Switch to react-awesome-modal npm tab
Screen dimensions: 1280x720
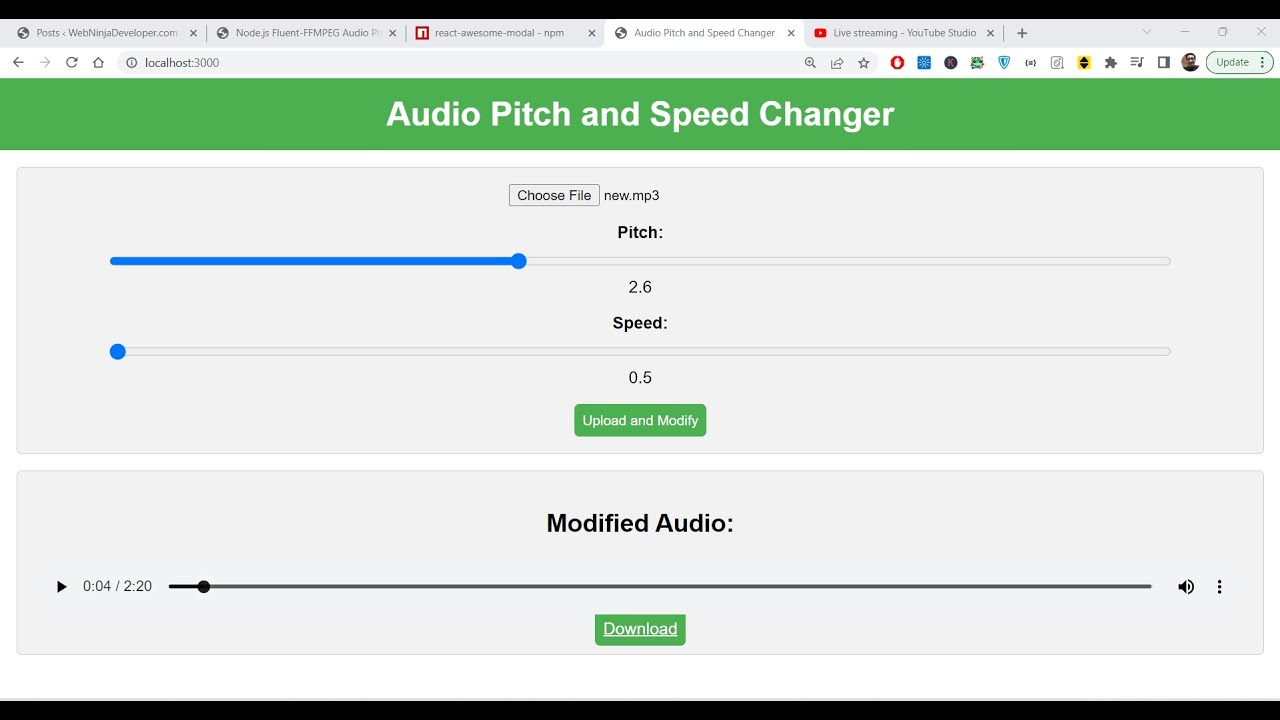click(499, 33)
